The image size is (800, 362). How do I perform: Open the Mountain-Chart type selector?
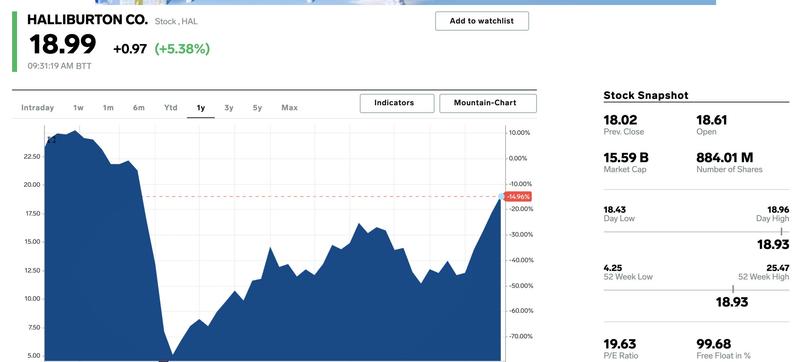(488, 103)
